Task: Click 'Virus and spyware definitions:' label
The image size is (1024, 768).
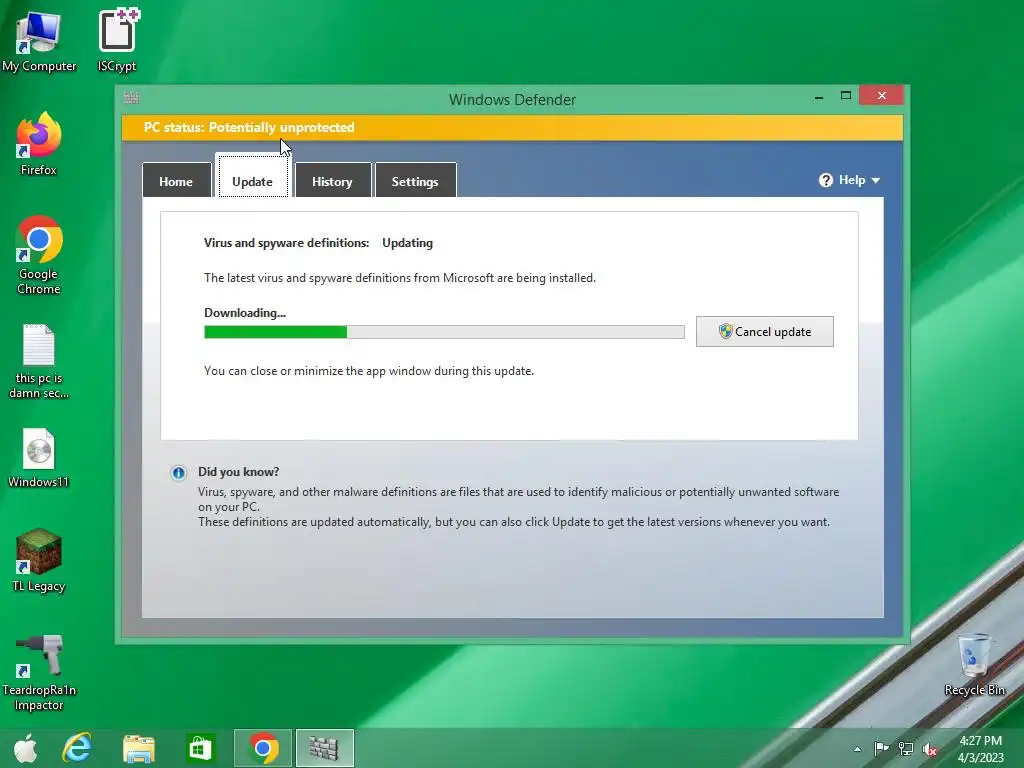Action: [x=287, y=243]
